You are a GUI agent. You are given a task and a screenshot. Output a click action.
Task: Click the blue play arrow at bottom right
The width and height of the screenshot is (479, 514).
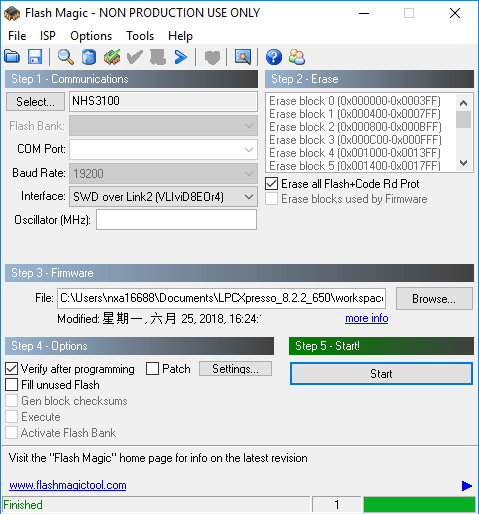tap(467, 486)
